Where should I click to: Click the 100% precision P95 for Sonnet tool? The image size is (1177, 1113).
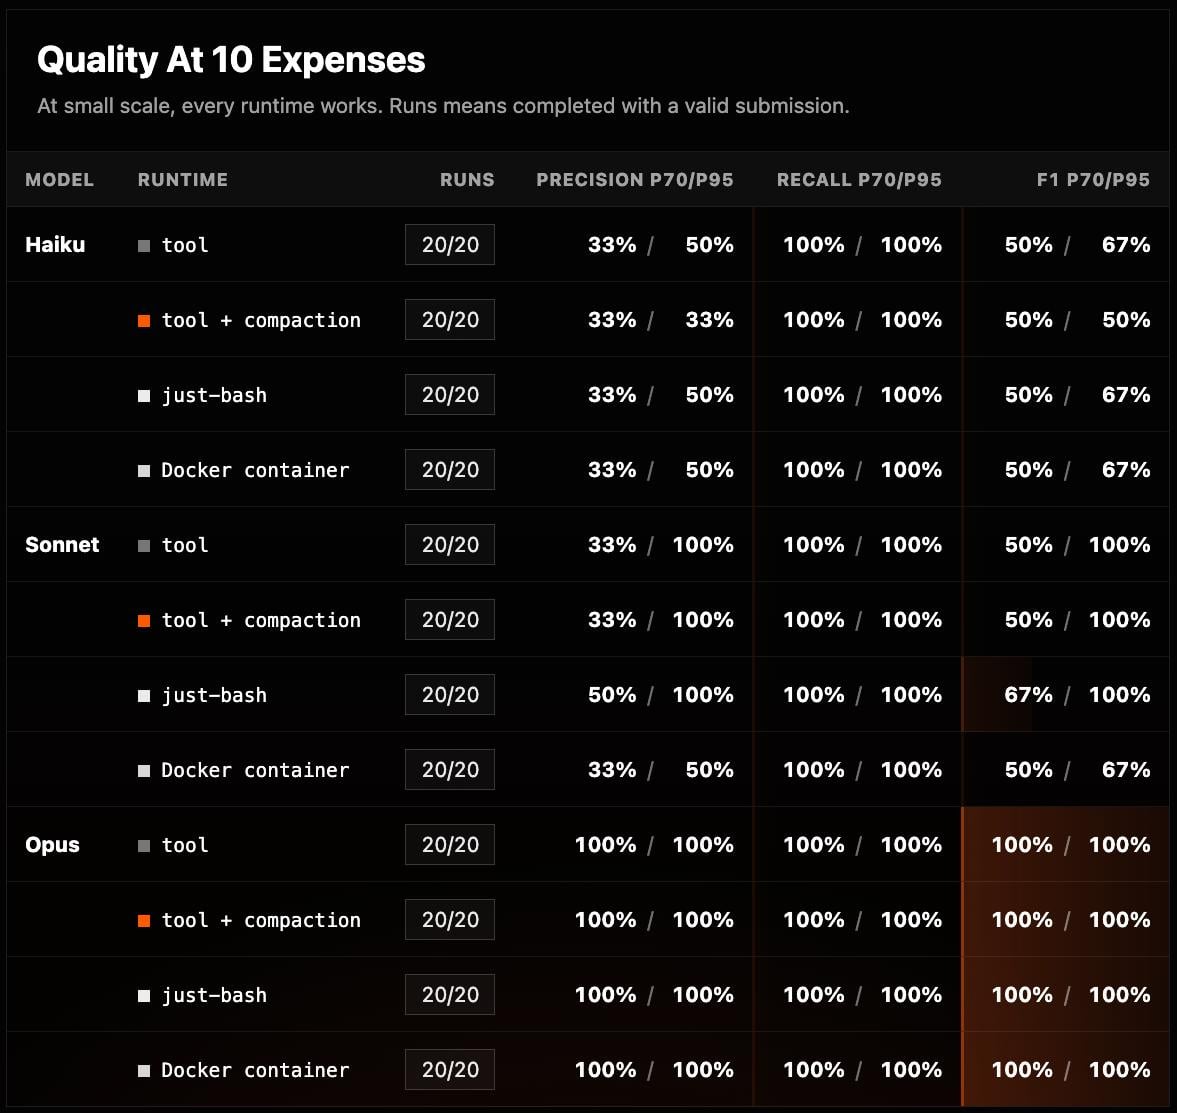click(x=703, y=545)
